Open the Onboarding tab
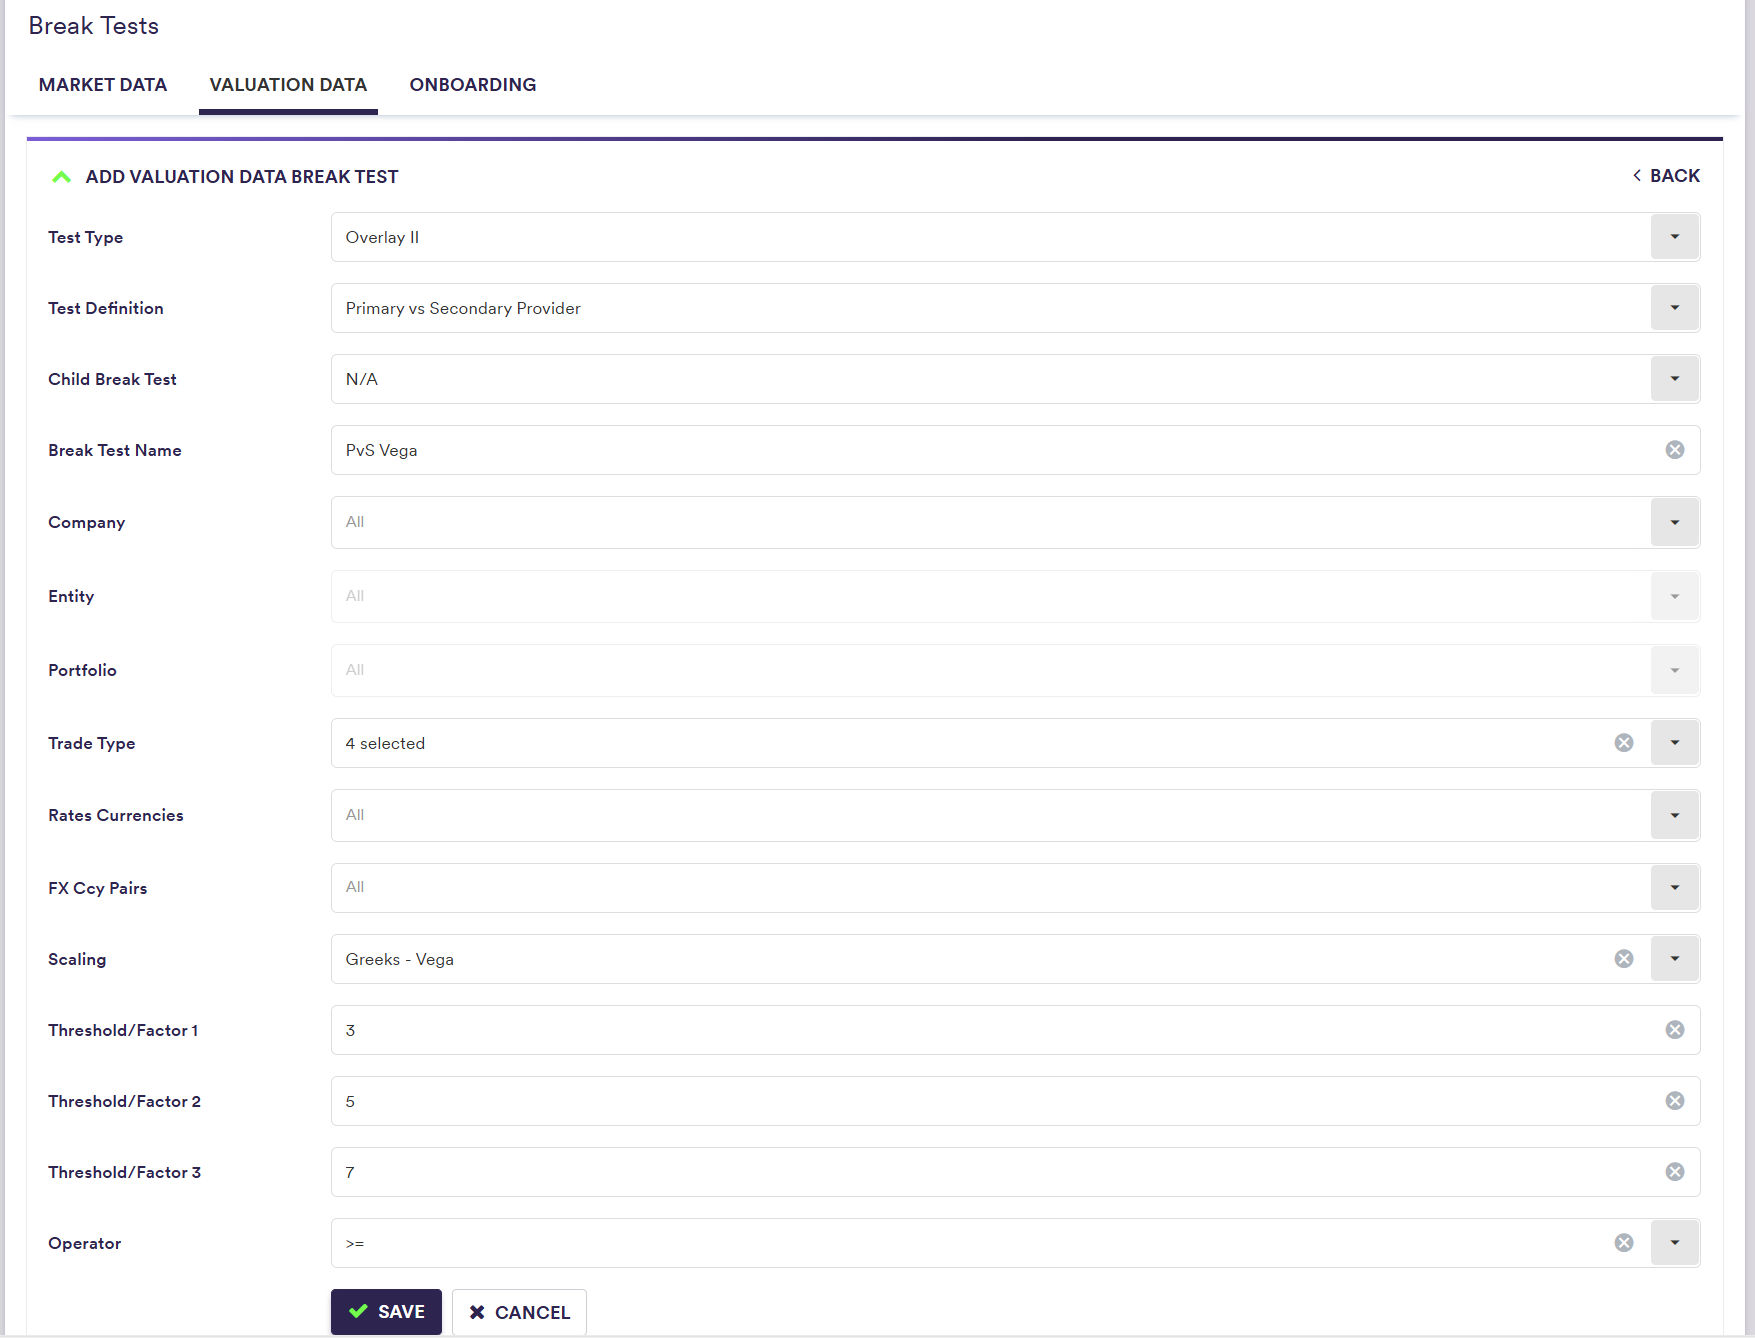Image resolution: width=1755 pixels, height=1338 pixels. [x=472, y=85]
